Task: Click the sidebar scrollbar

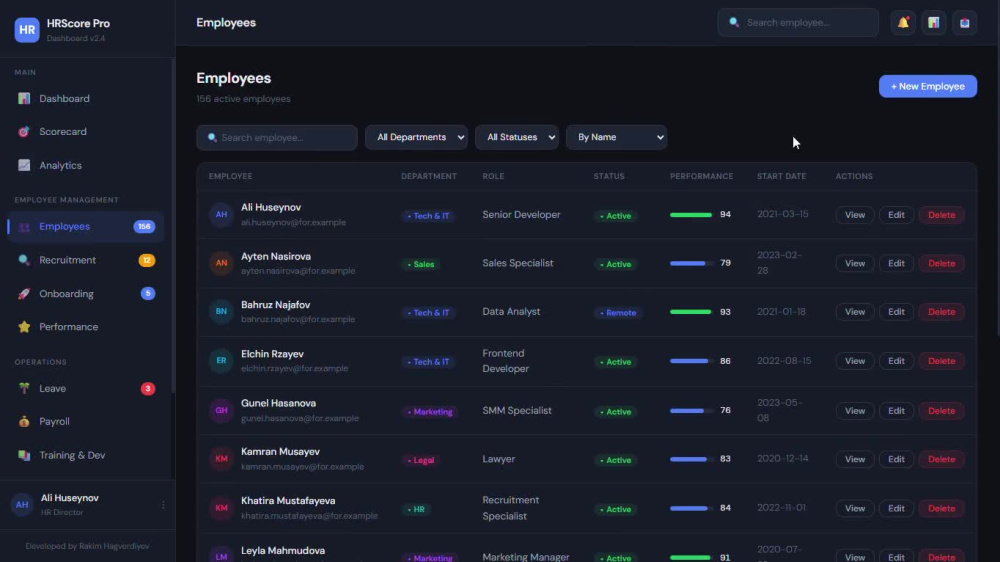Action: [x=173, y=225]
